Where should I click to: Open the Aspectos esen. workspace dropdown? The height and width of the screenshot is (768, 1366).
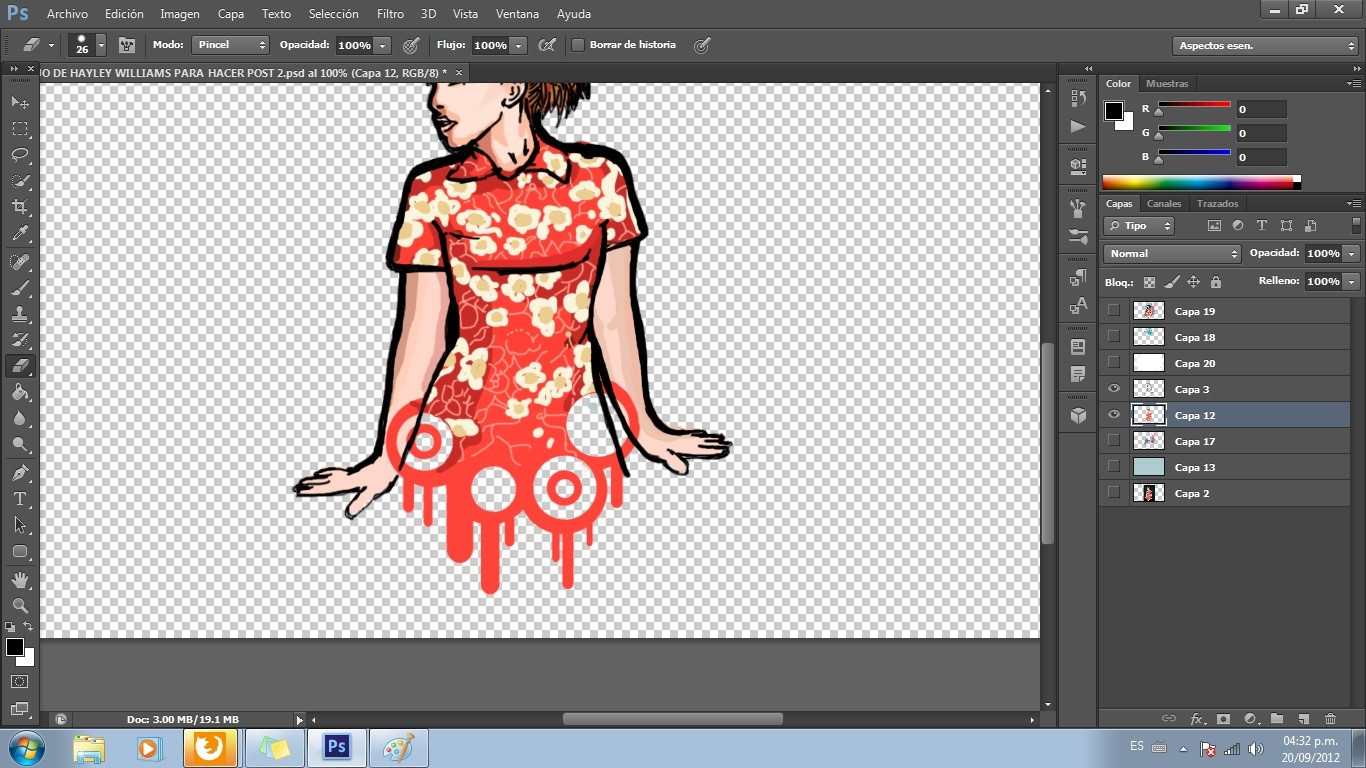pyautogui.click(x=1265, y=45)
